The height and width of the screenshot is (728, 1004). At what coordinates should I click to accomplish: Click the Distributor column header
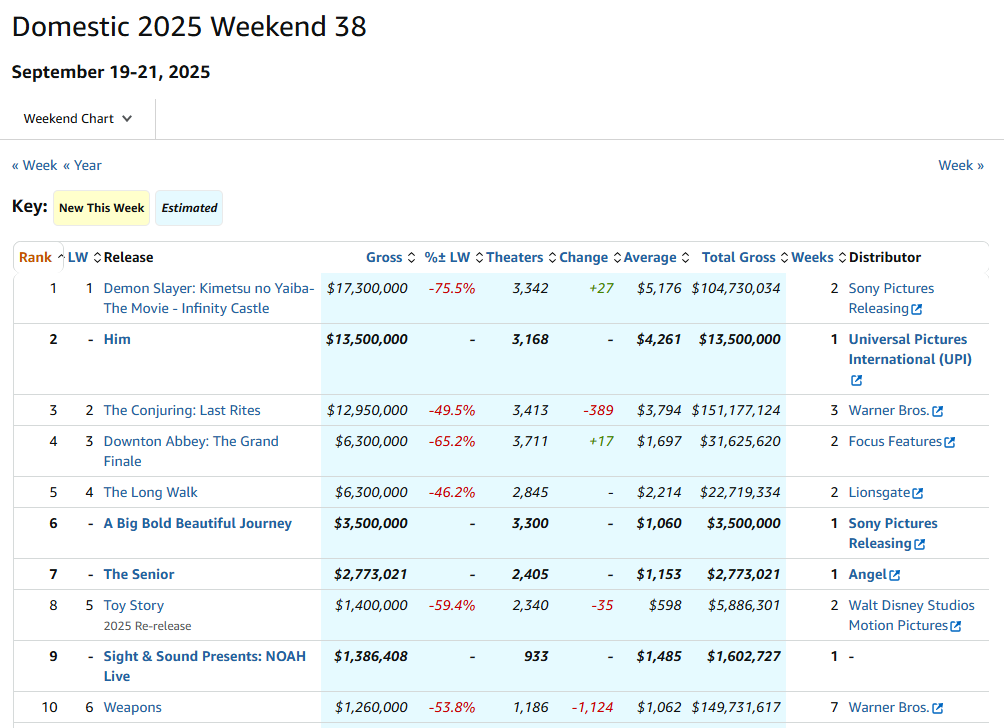coord(884,257)
